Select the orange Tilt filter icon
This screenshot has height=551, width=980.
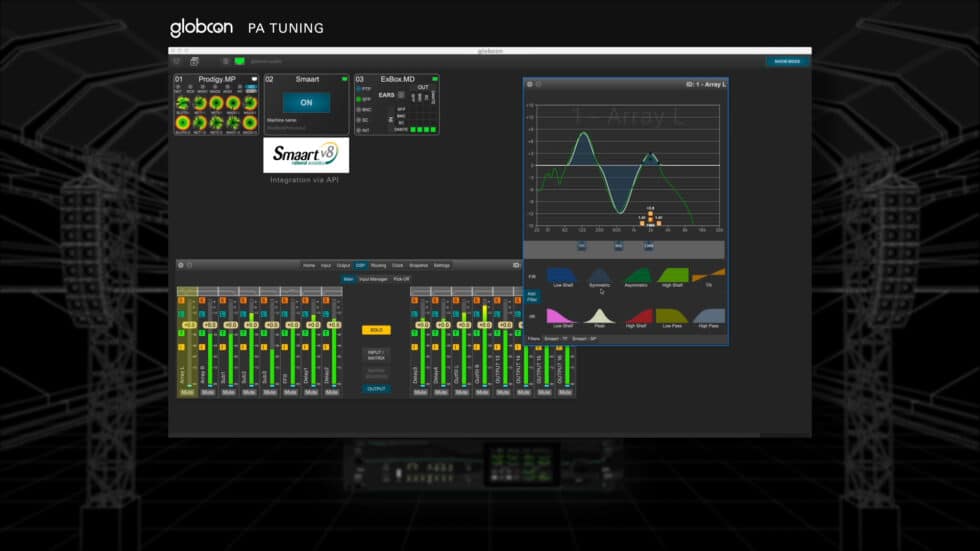709,275
